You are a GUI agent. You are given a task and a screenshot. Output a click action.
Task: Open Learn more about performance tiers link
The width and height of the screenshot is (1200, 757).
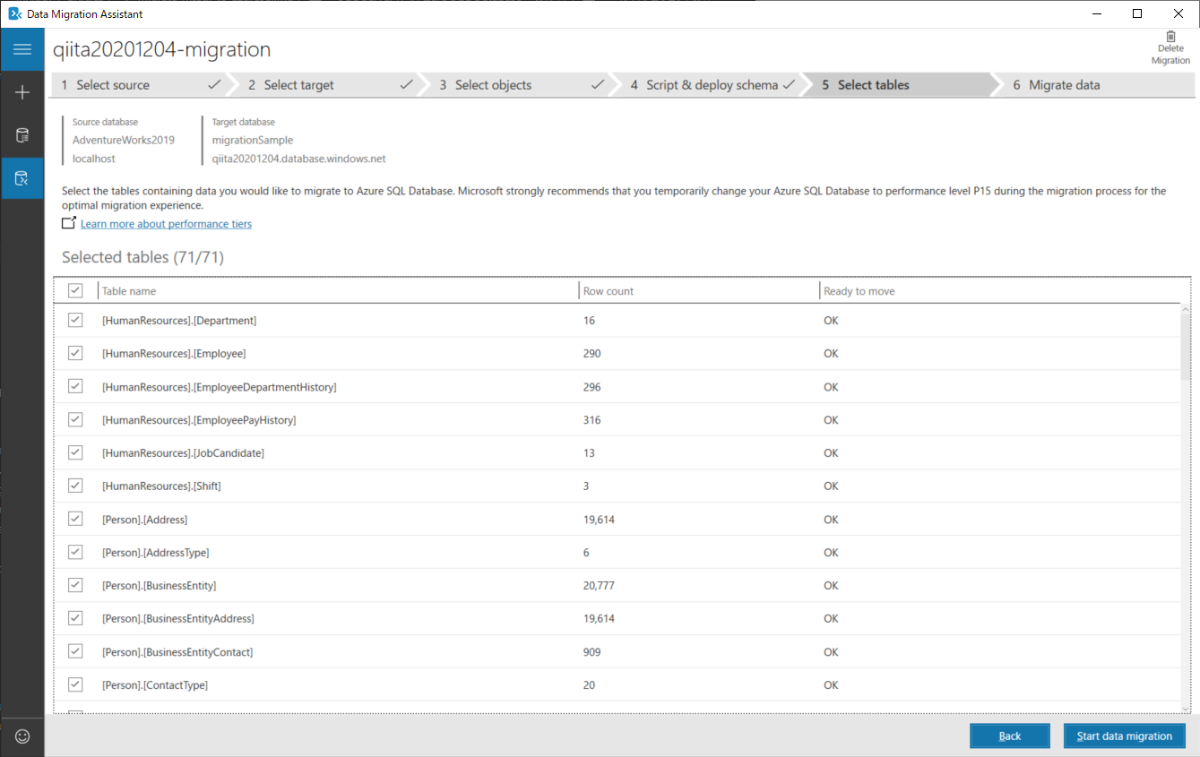coord(166,224)
